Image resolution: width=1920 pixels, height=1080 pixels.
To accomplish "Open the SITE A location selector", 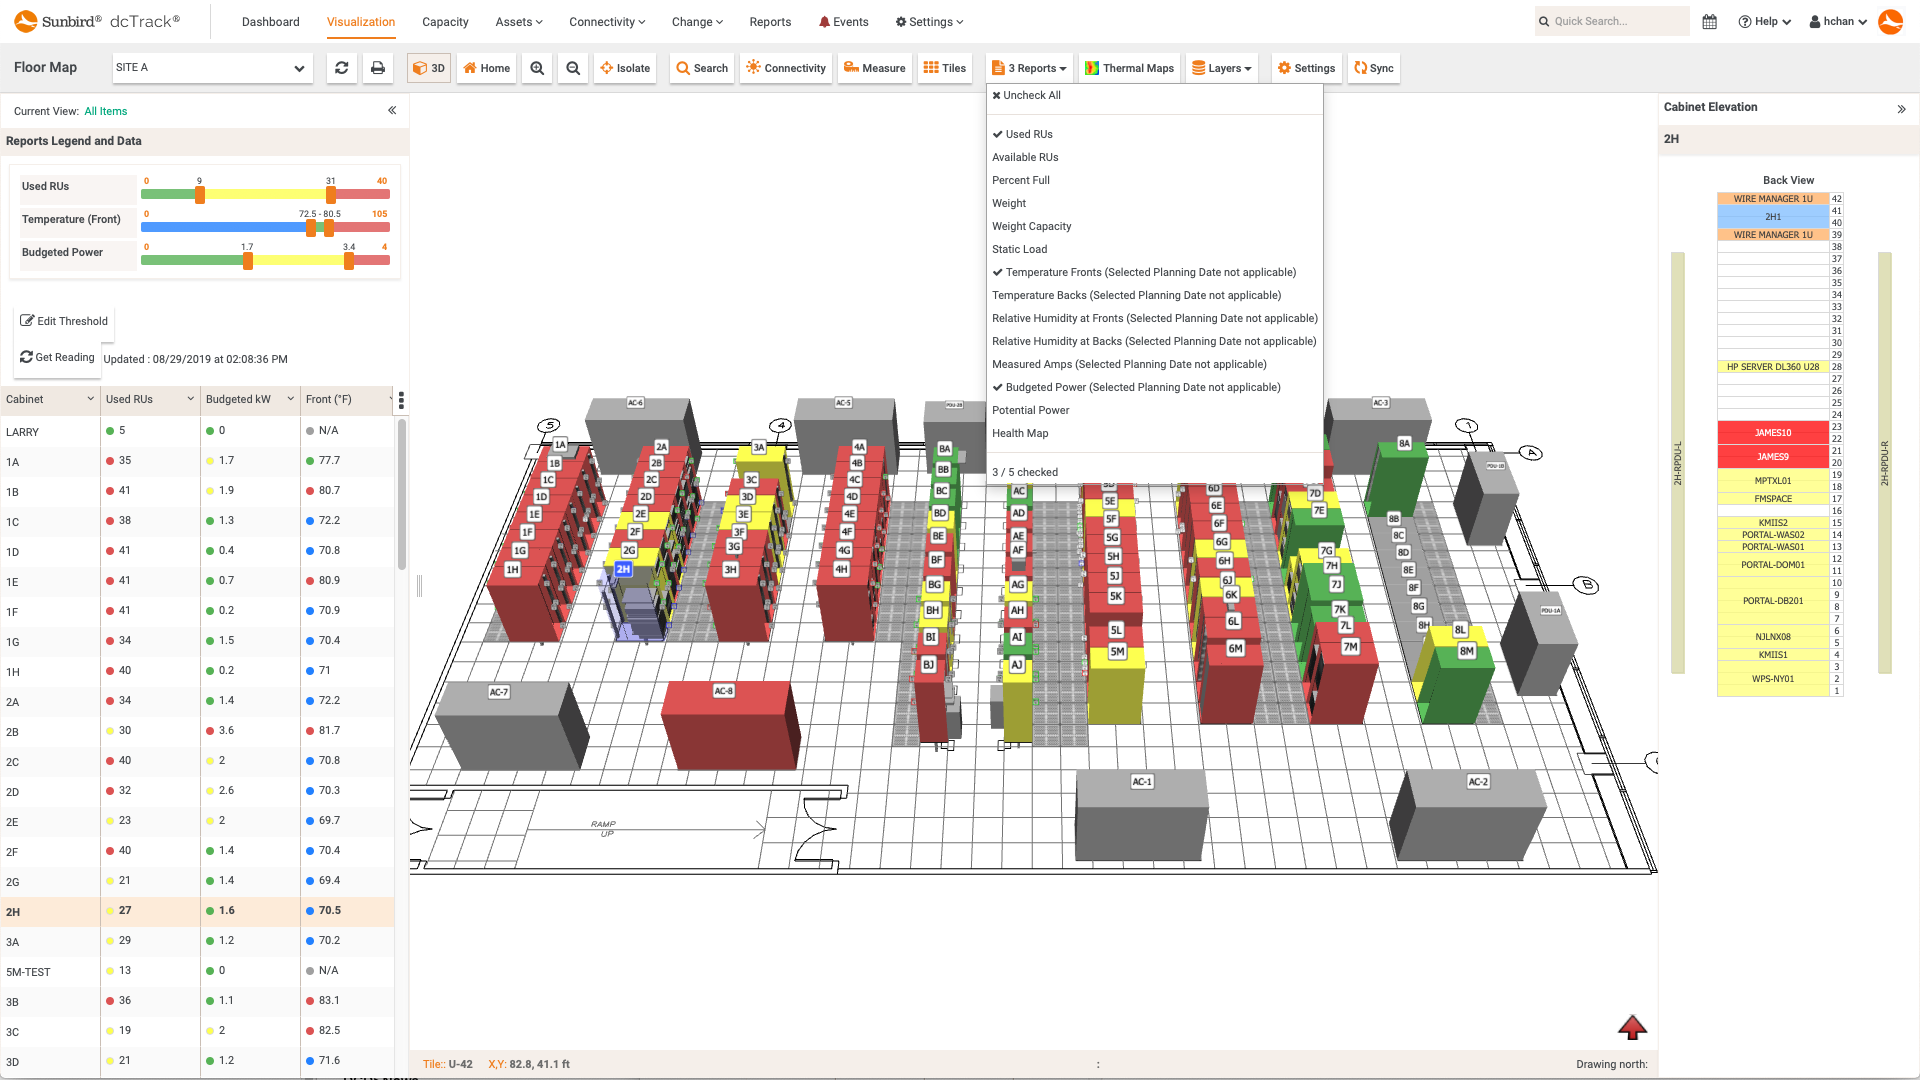I will (x=211, y=68).
